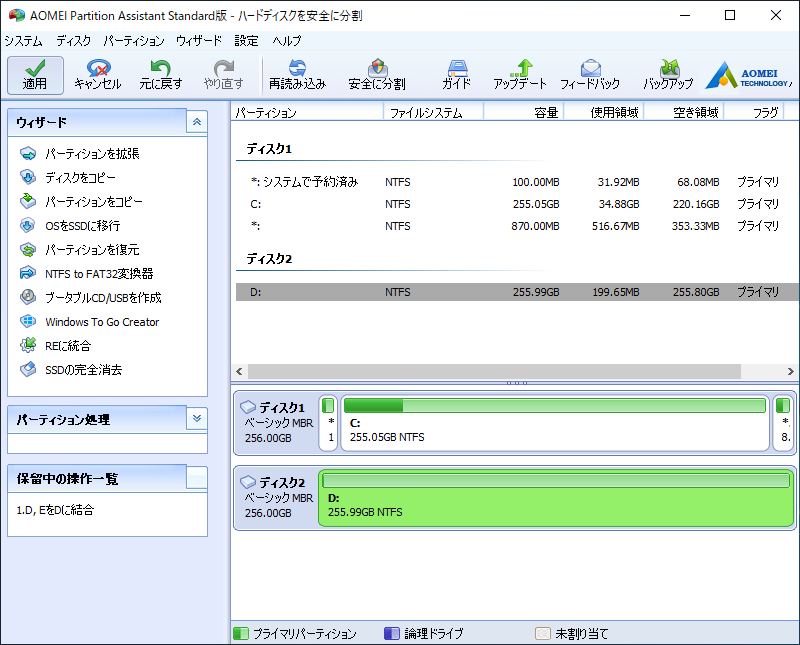Click the ディスク1 heading in the list

[269, 149]
